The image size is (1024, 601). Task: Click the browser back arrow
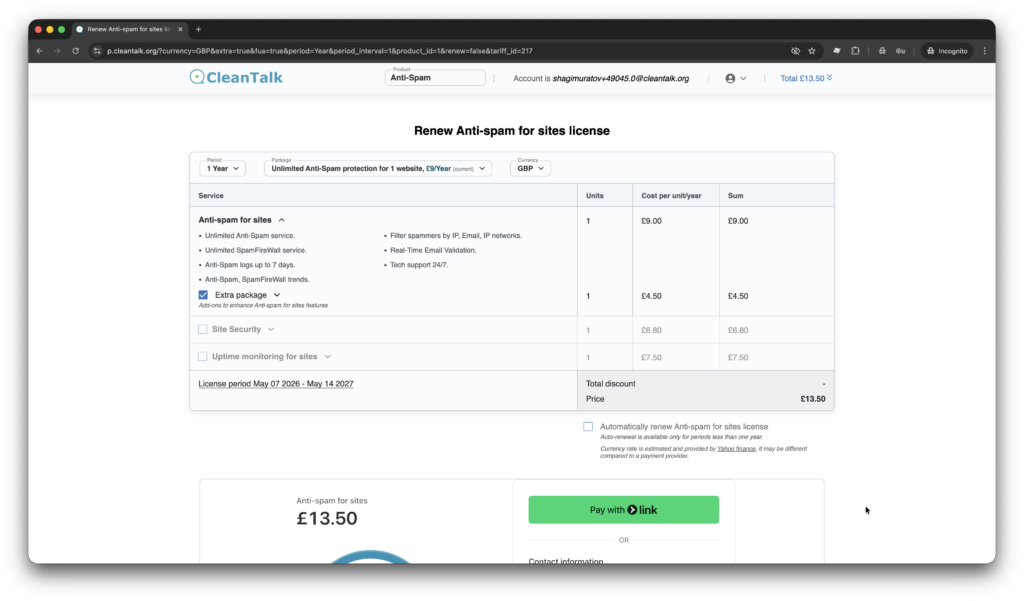(x=40, y=51)
